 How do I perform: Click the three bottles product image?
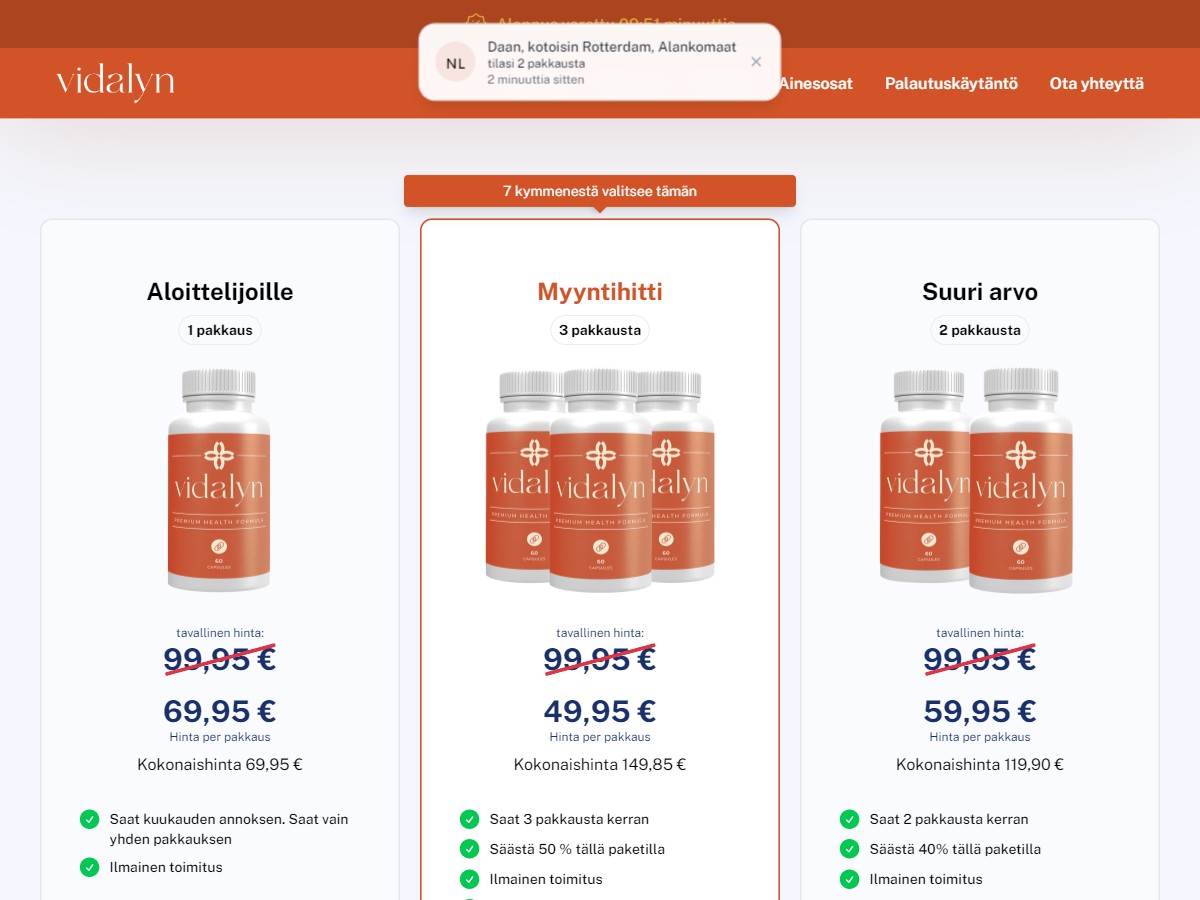(x=600, y=481)
